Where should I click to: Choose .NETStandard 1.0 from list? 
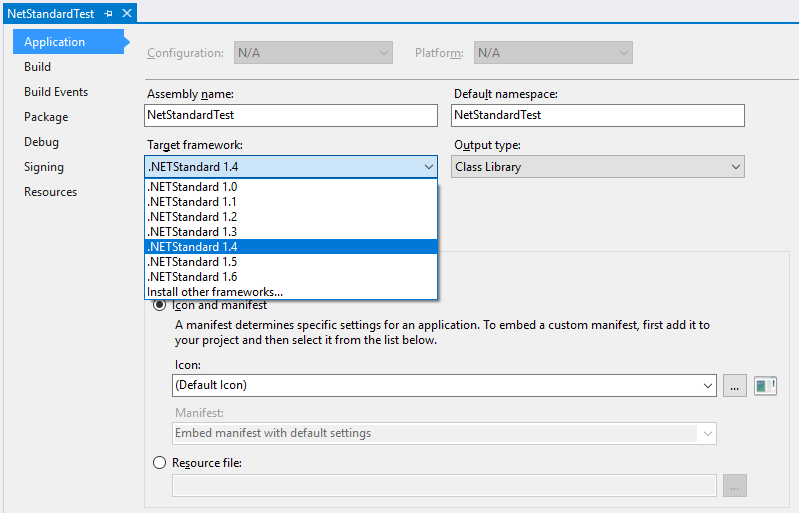point(291,187)
